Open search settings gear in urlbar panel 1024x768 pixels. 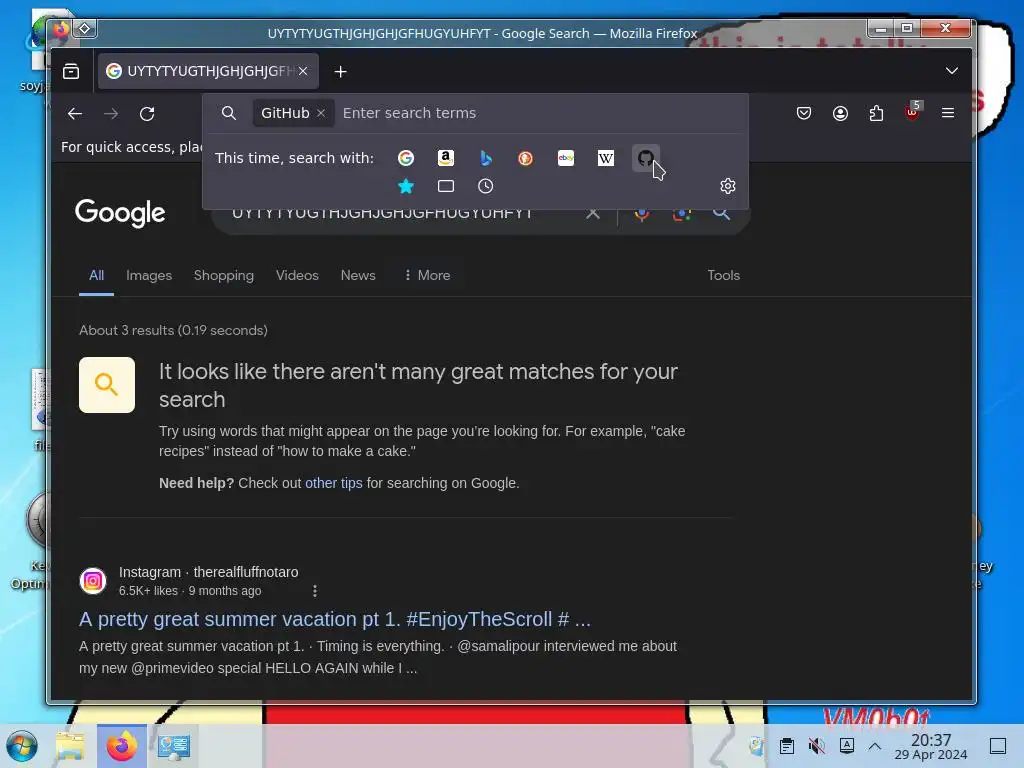pyautogui.click(x=728, y=186)
